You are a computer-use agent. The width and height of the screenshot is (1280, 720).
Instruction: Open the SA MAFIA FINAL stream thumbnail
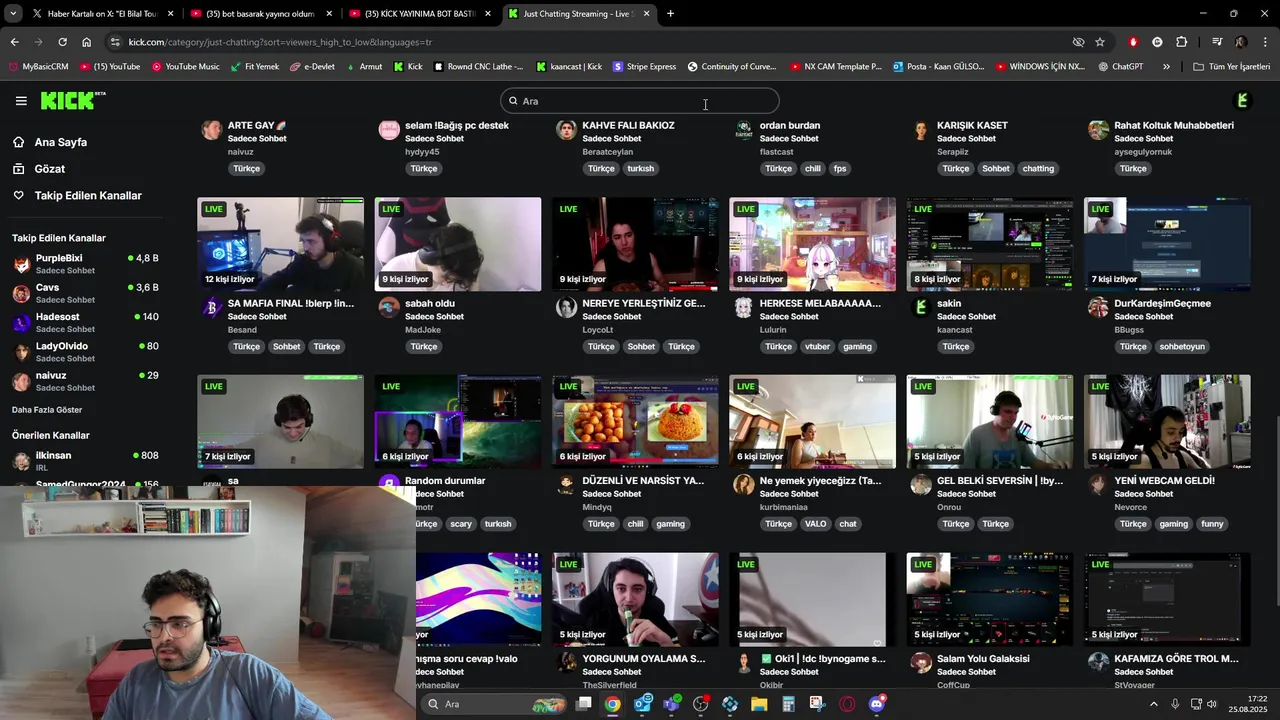280,244
